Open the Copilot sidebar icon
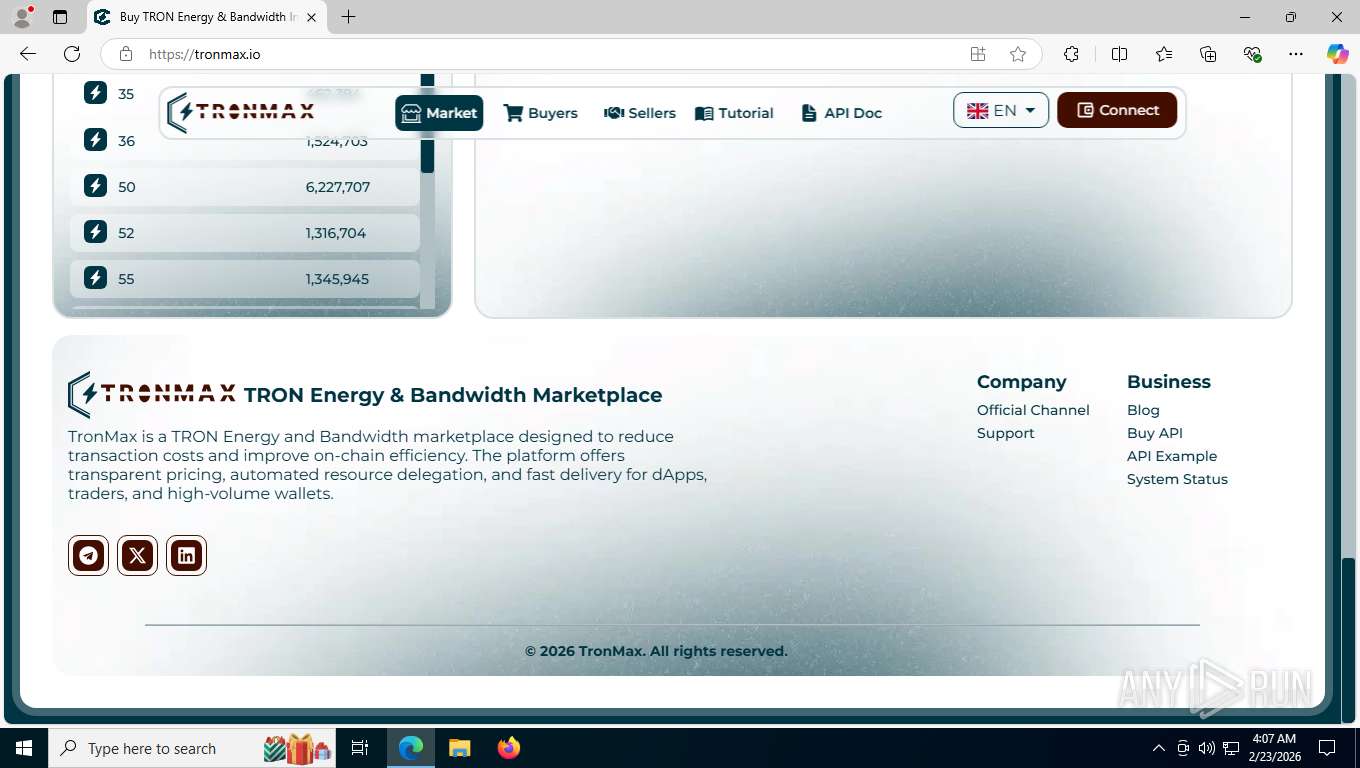The width and height of the screenshot is (1360, 768). 1337,54
